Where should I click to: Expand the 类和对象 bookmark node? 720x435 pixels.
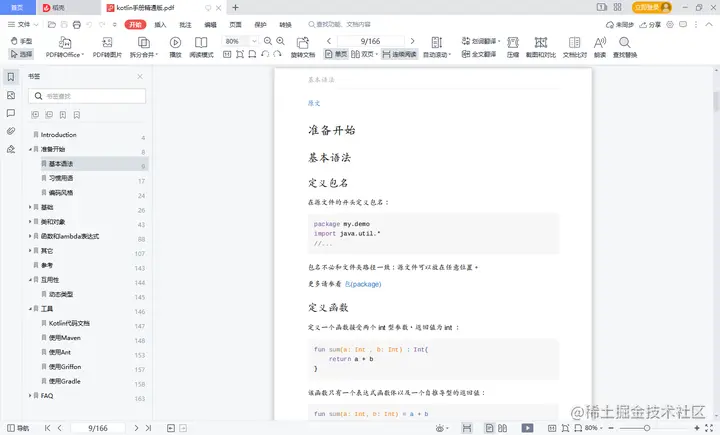[x=30, y=222]
